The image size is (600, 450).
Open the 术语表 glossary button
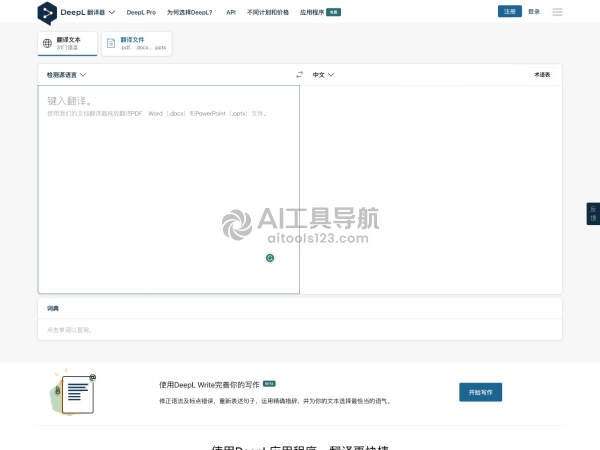(542, 75)
